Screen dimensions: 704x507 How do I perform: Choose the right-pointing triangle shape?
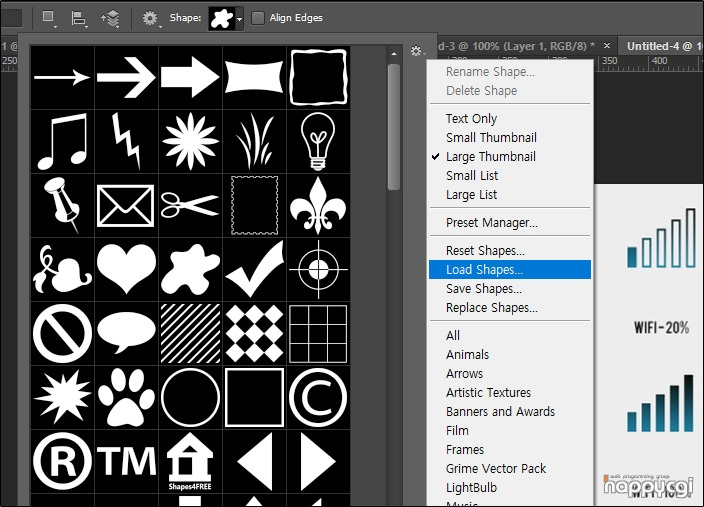tap(318, 461)
